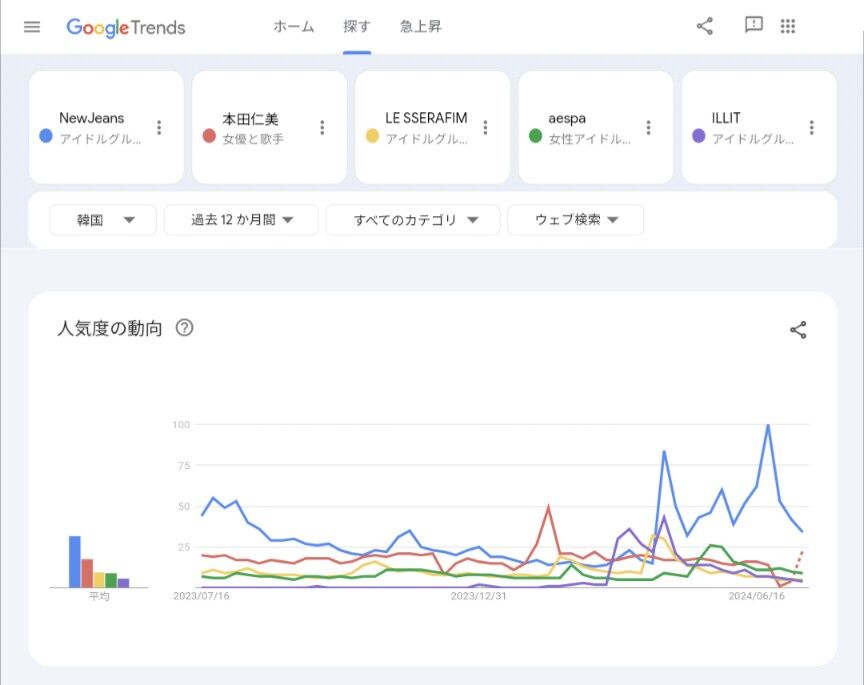Click the aespa search term card
Viewport: 864px width, 685px height.
click(x=596, y=127)
